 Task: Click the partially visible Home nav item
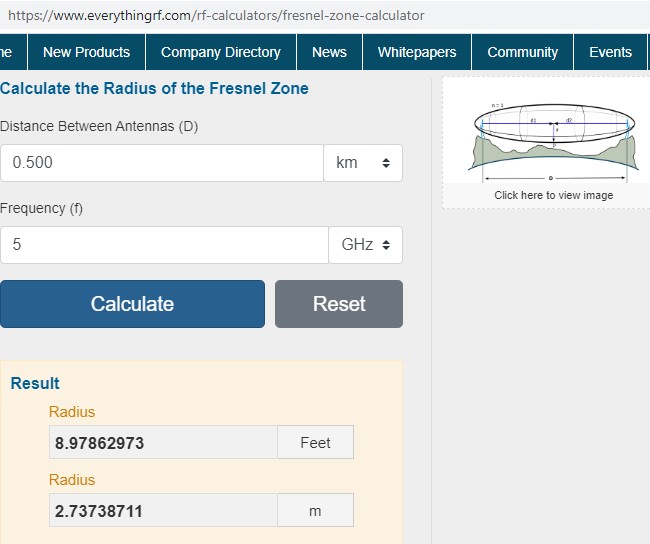pos(8,52)
